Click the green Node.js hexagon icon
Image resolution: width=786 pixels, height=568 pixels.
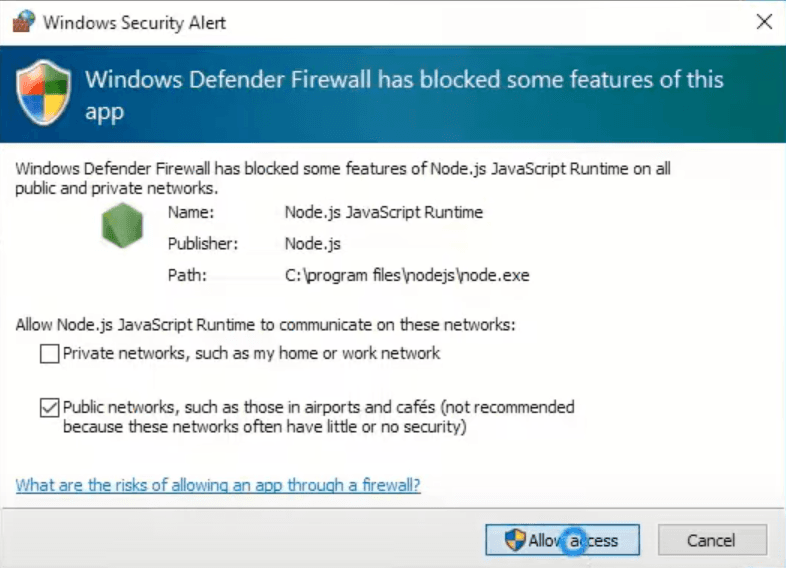123,226
